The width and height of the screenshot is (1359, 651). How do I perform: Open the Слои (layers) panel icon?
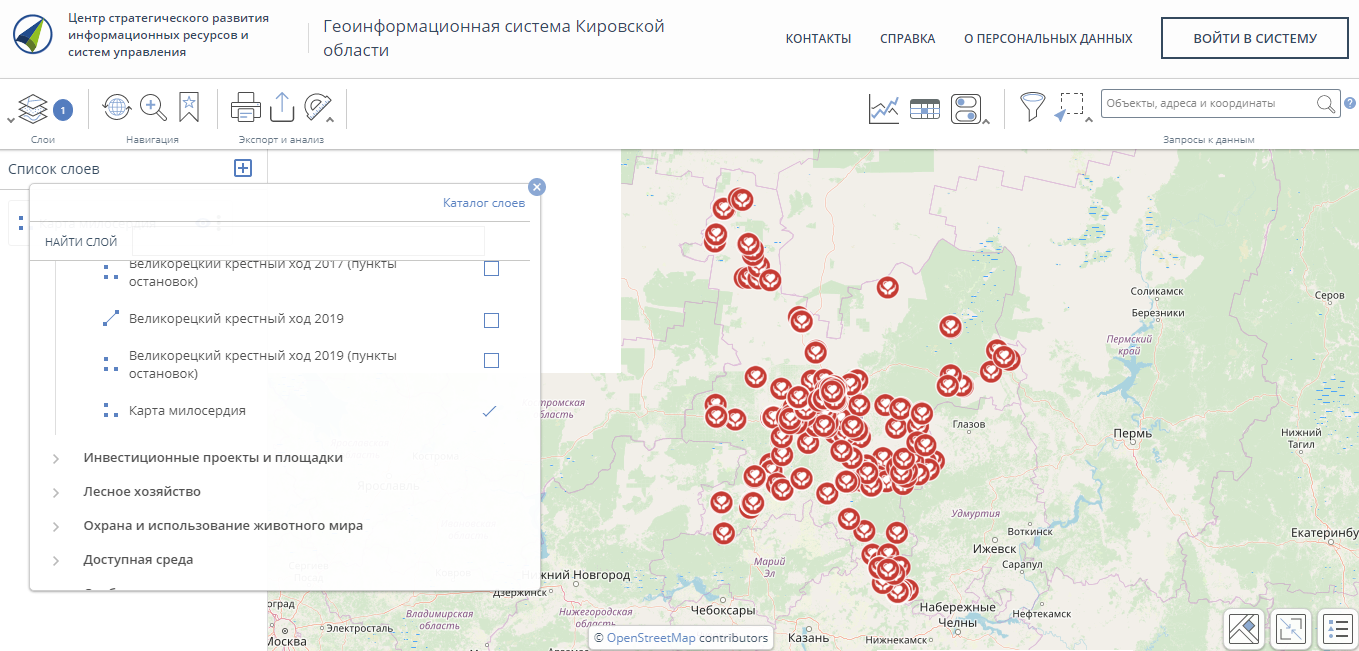pyautogui.click(x=33, y=107)
